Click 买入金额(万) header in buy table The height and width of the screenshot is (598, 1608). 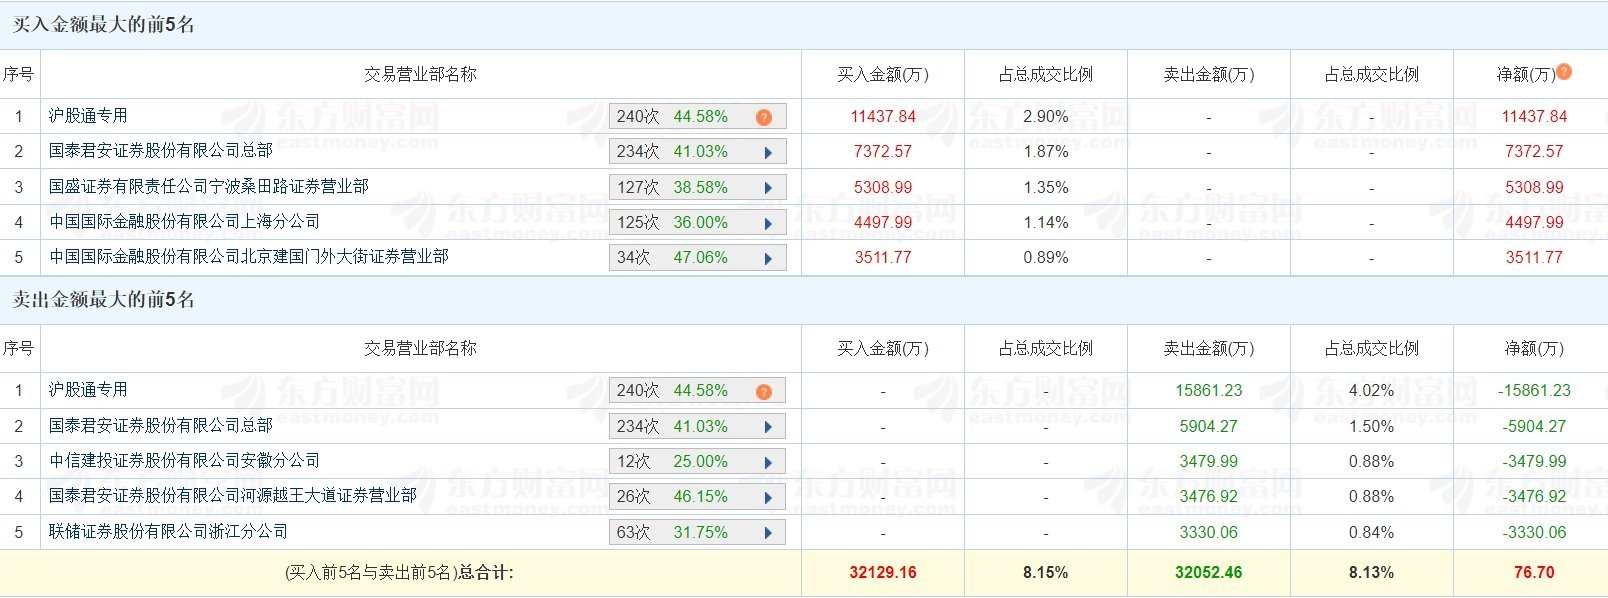(x=883, y=74)
